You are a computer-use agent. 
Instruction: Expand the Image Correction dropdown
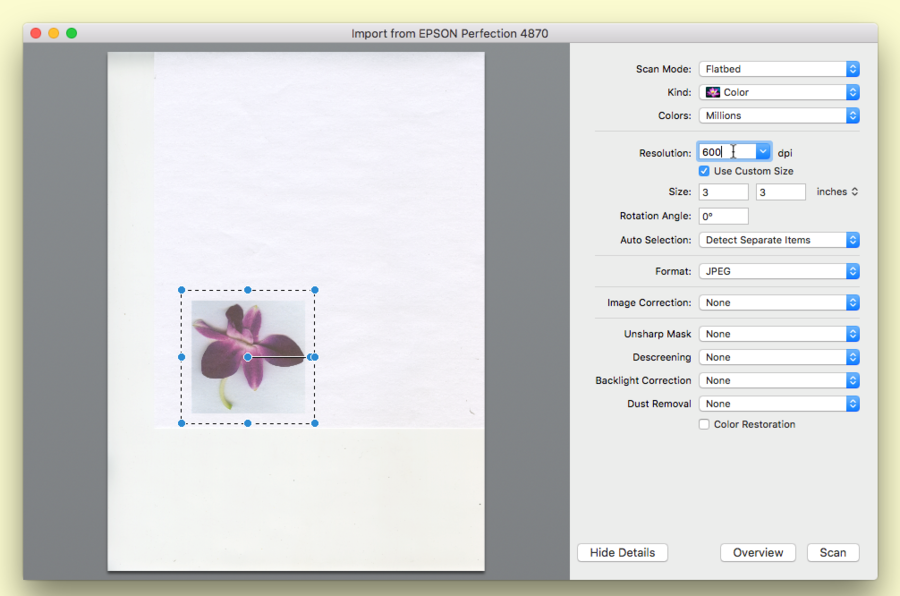(778, 302)
